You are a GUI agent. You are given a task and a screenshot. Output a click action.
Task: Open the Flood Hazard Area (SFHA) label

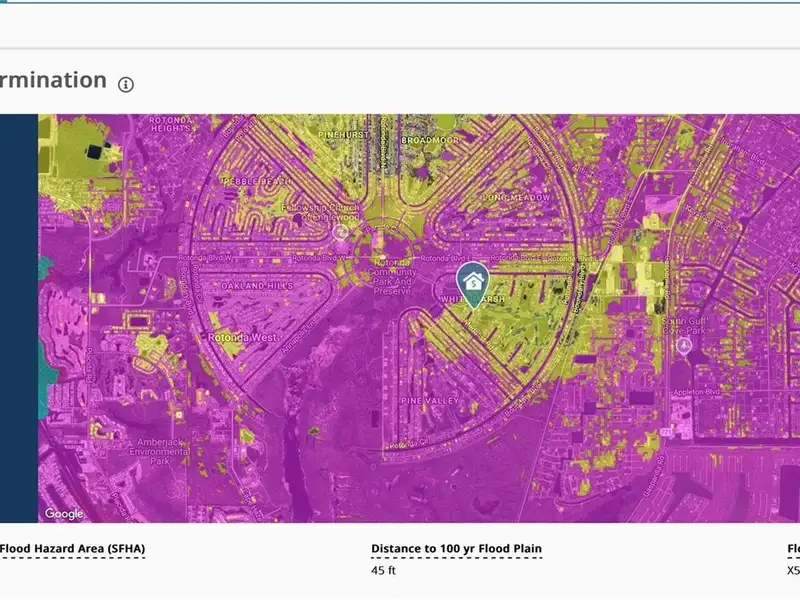pyautogui.click(x=72, y=549)
